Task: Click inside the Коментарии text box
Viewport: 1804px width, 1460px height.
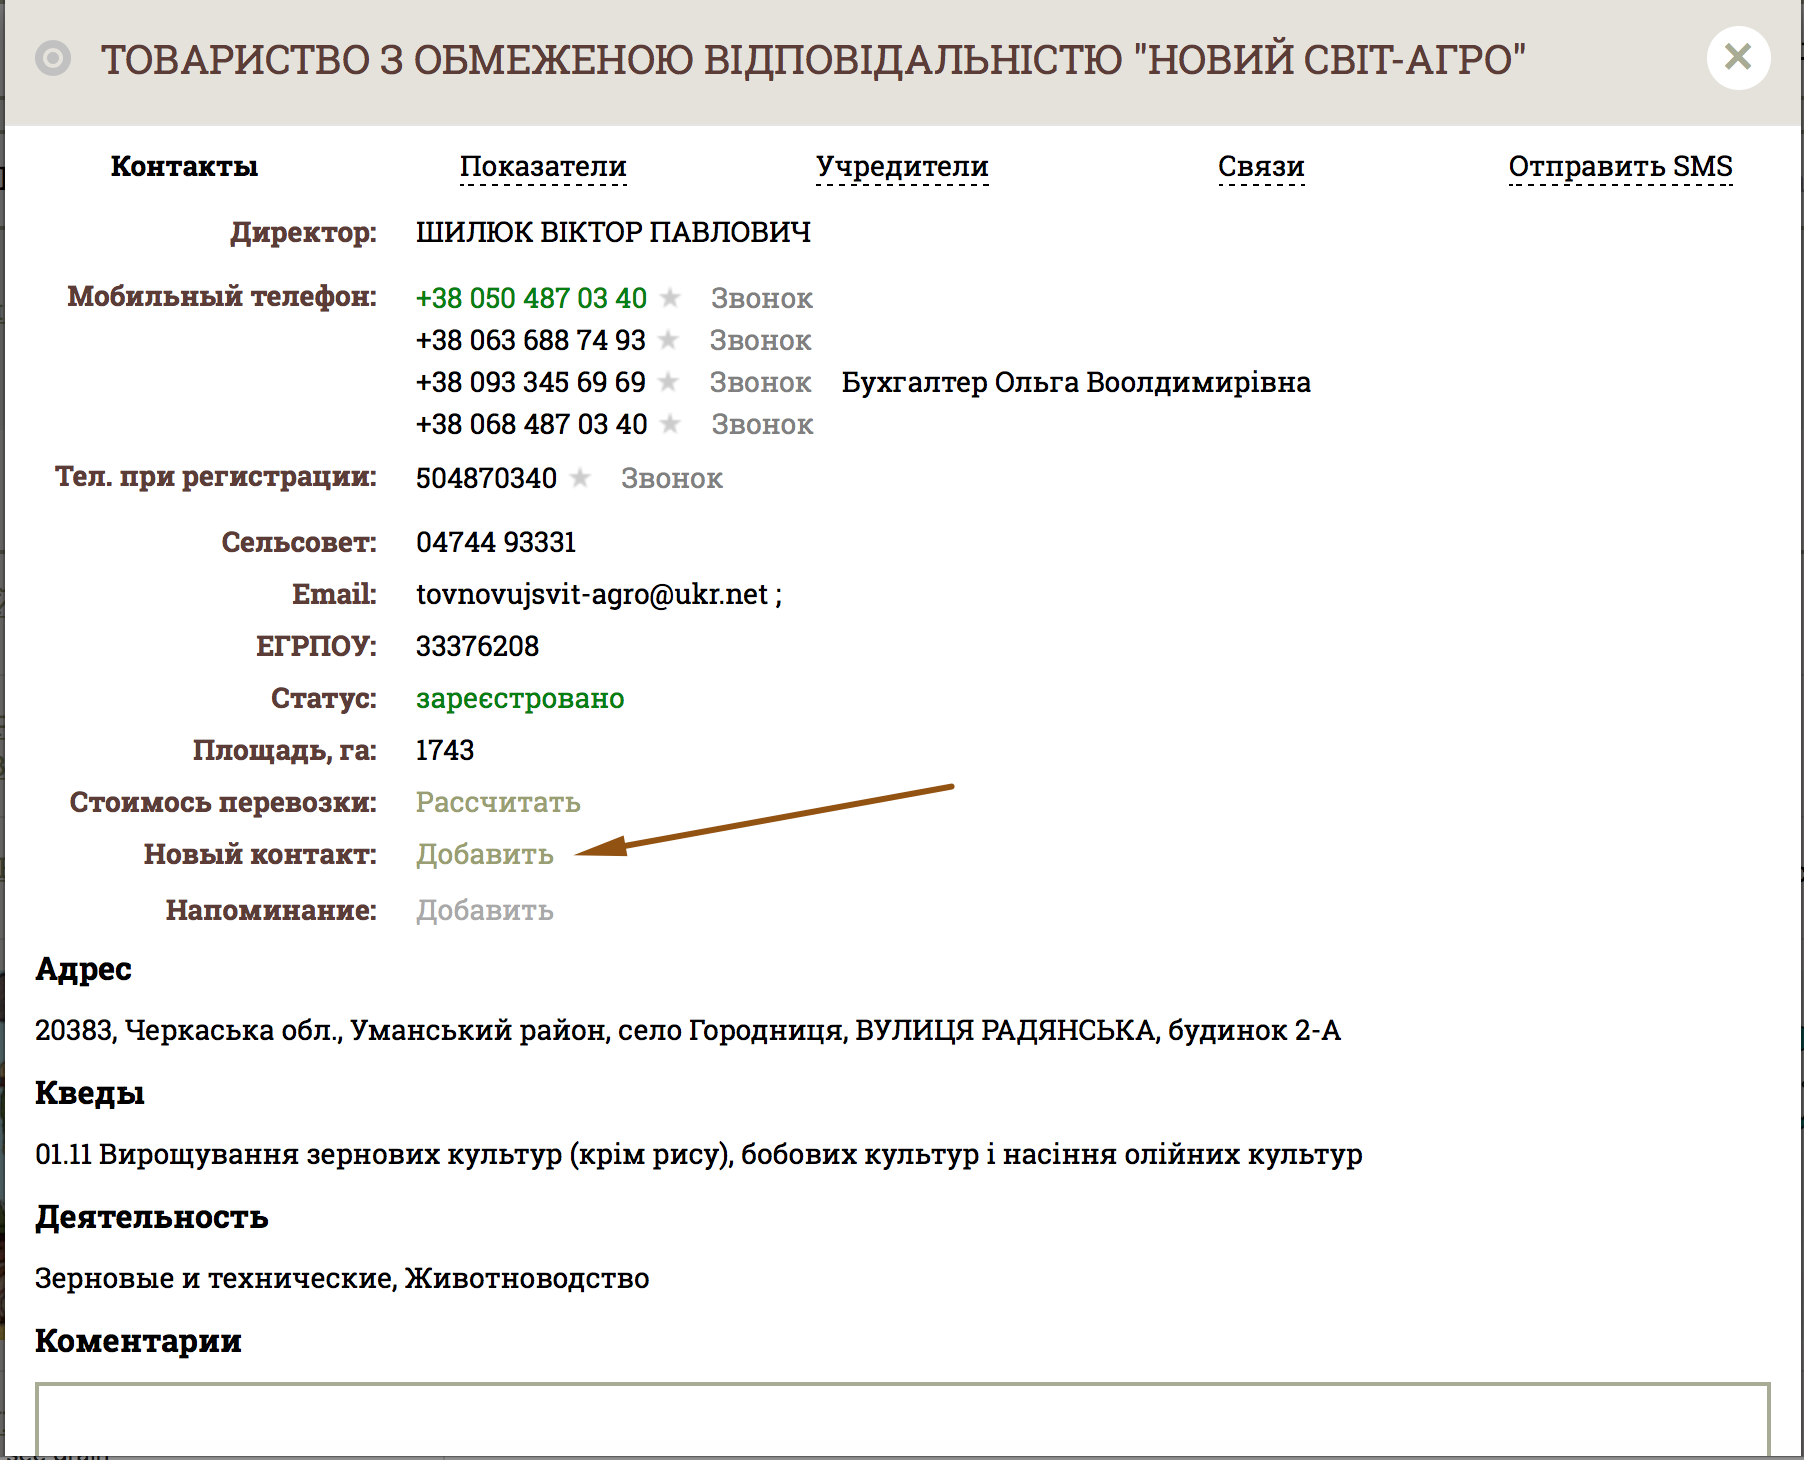Action: tap(902, 1419)
